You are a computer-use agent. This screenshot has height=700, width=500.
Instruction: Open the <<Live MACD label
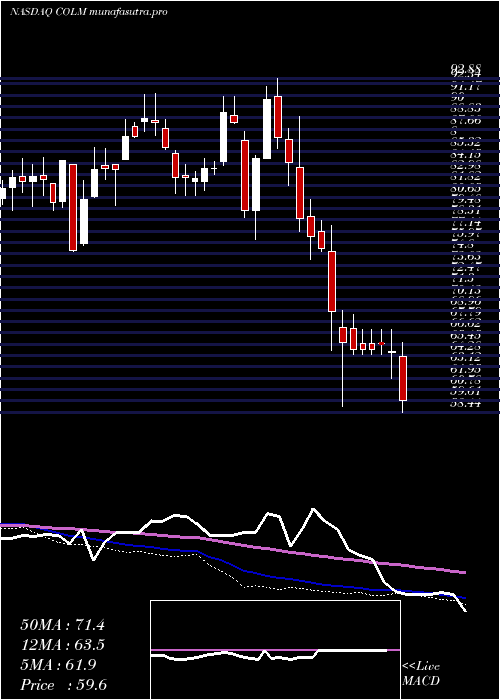[421, 674]
